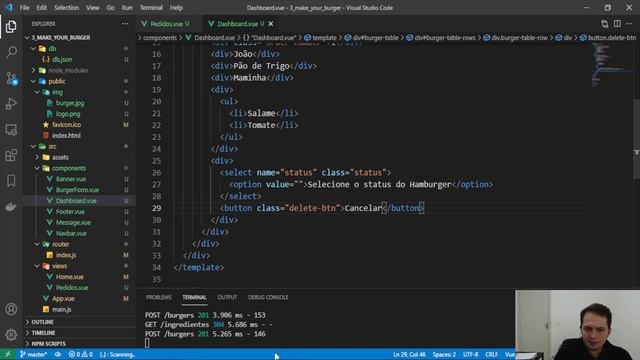This screenshot has height=360, width=640.
Task: Select the Terminal panel tab
Action: (194, 297)
